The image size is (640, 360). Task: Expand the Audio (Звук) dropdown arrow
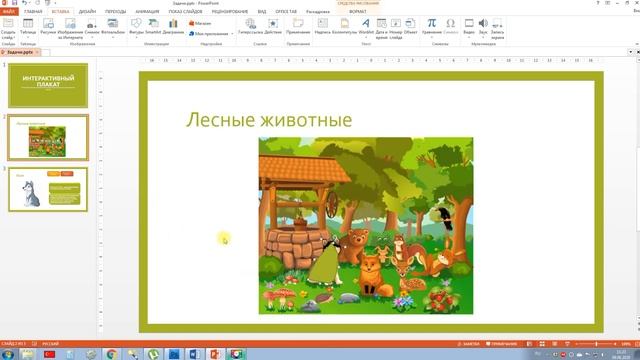pos(483,38)
